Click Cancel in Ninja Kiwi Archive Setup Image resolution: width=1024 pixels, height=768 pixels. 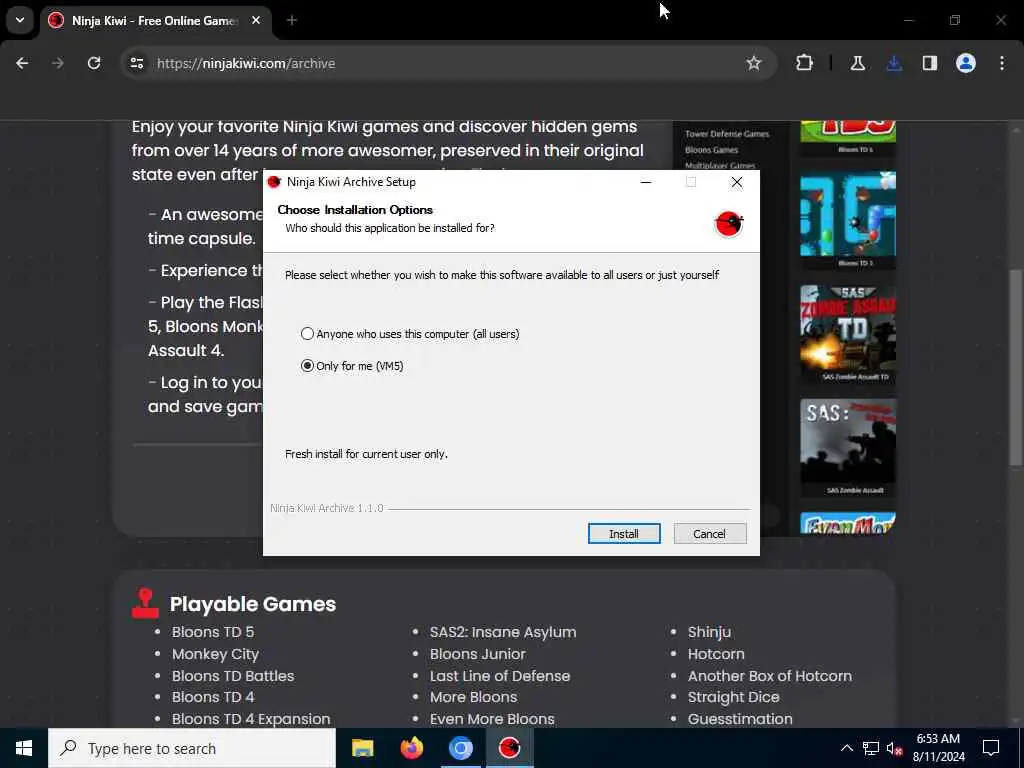pos(709,534)
